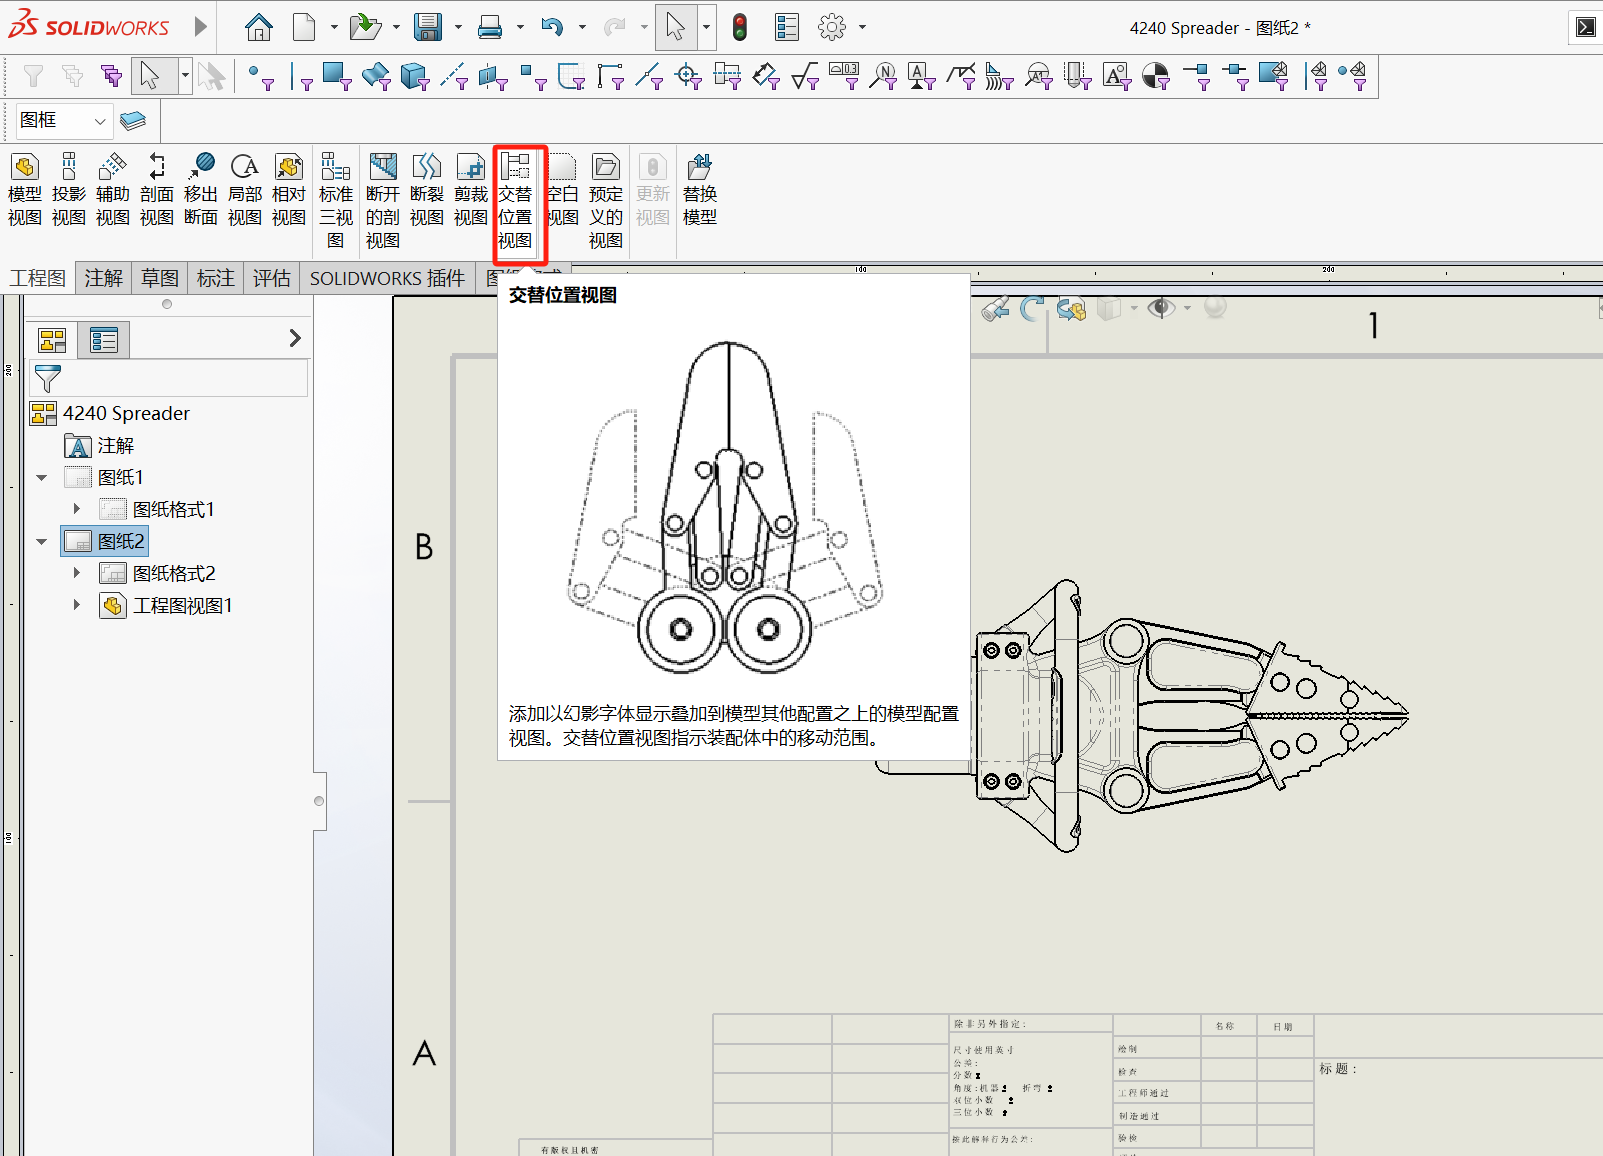
Task: Toggle the hide/show items eye icon
Action: 1161,308
